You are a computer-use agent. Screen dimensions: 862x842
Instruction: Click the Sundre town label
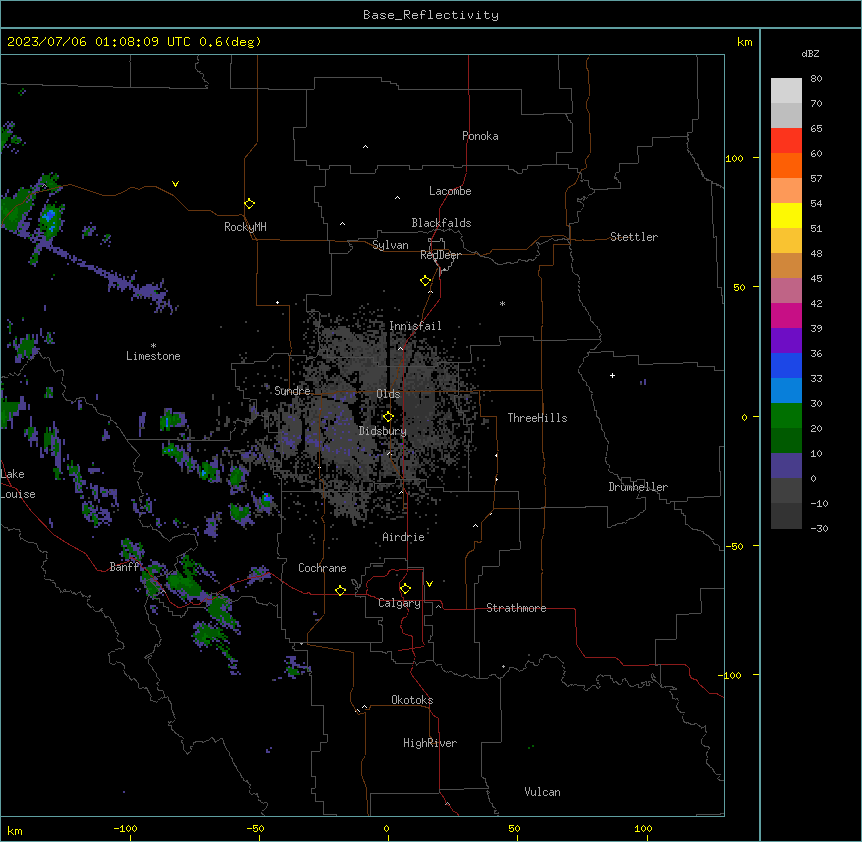click(x=292, y=391)
